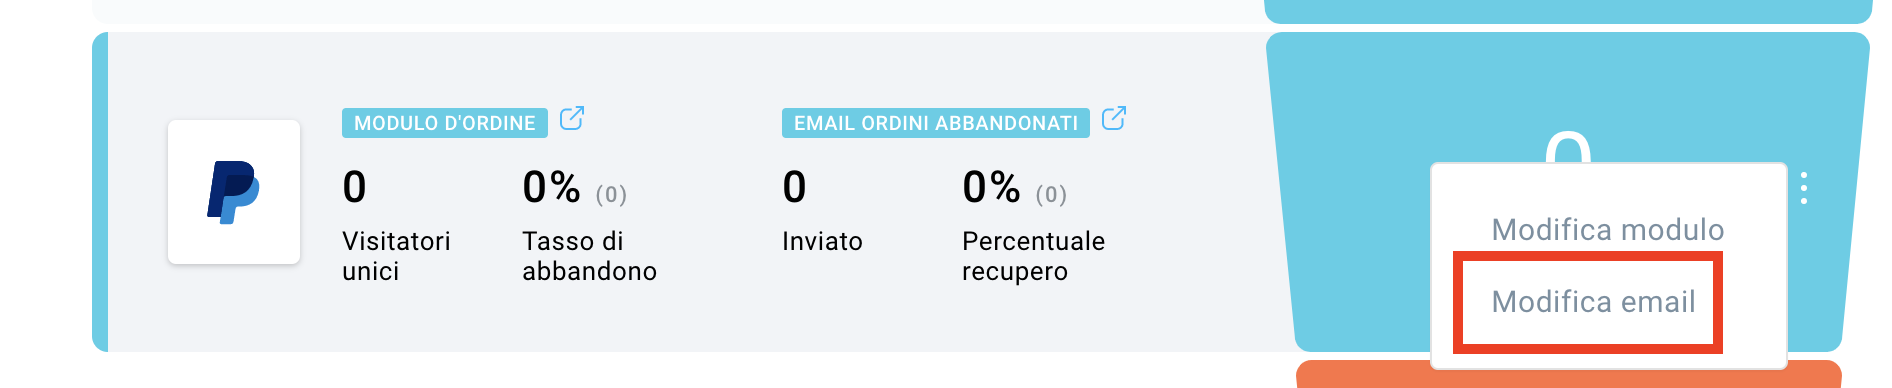The height and width of the screenshot is (388, 1892).
Task: Click the Percentuale recupero label
Action: click(x=1033, y=256)
